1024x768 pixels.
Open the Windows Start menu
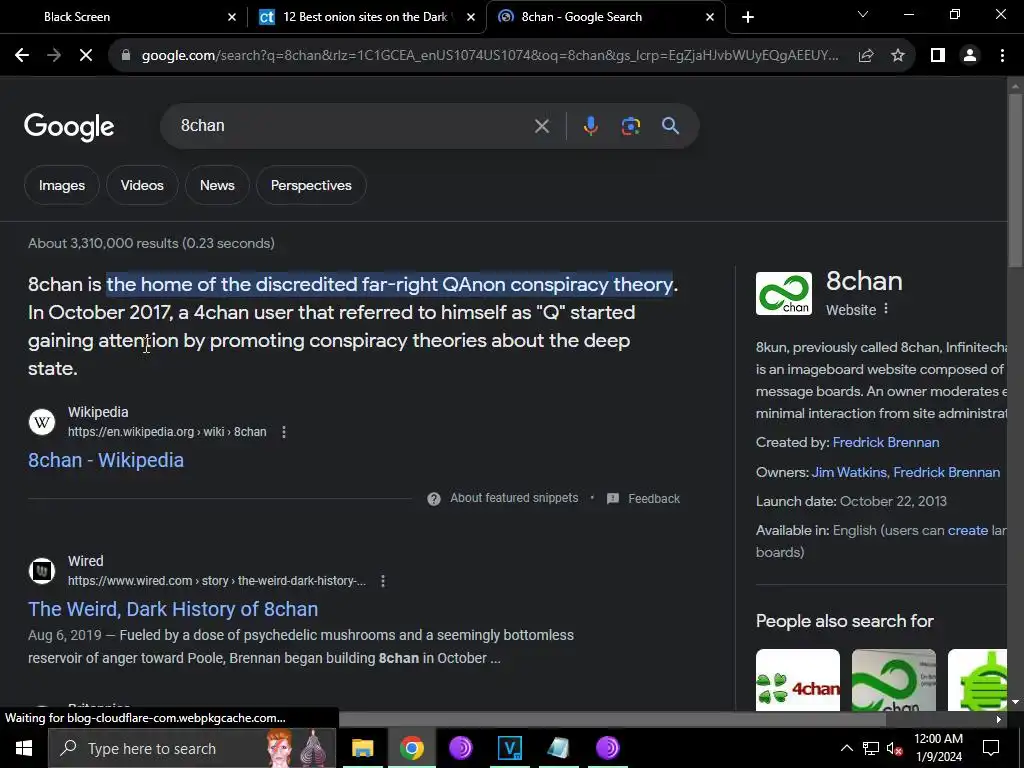click(24, 748)
